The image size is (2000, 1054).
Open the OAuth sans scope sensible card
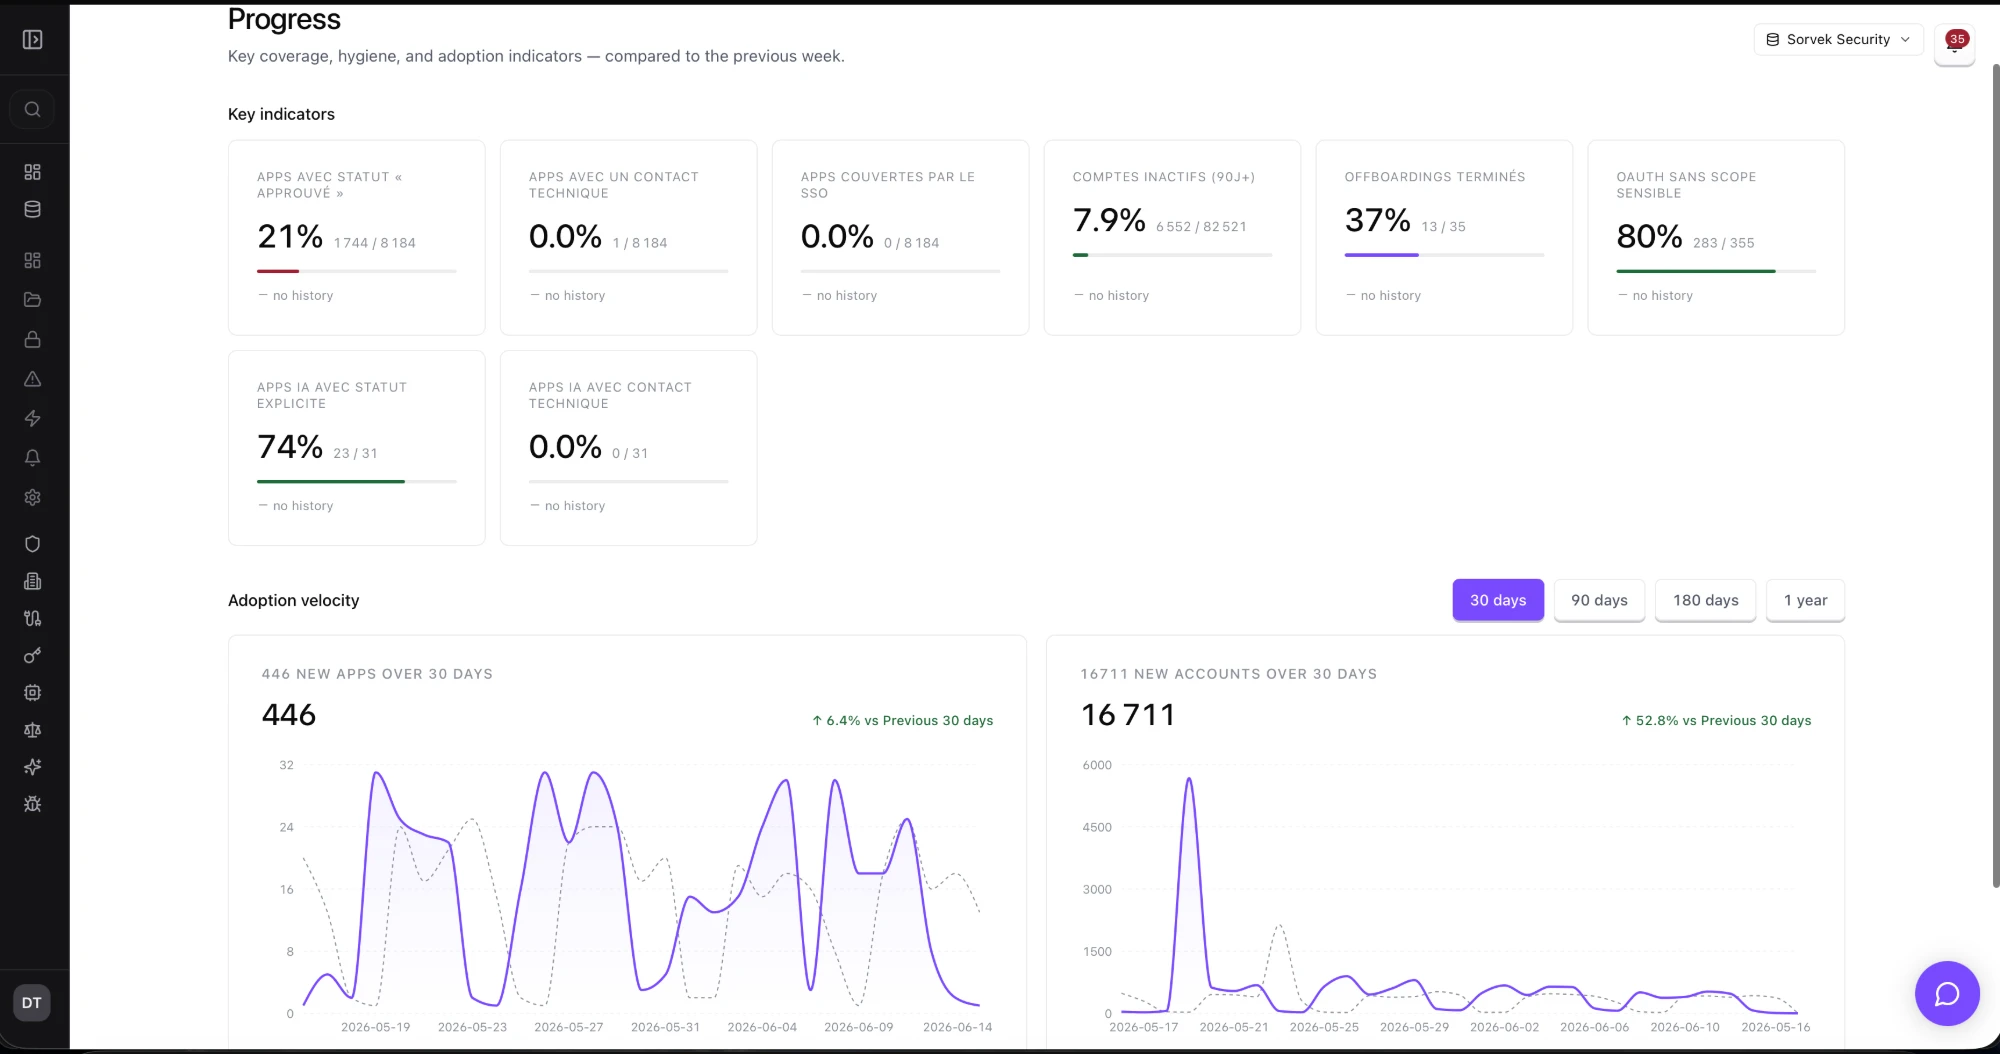(x=1716, y=238)
